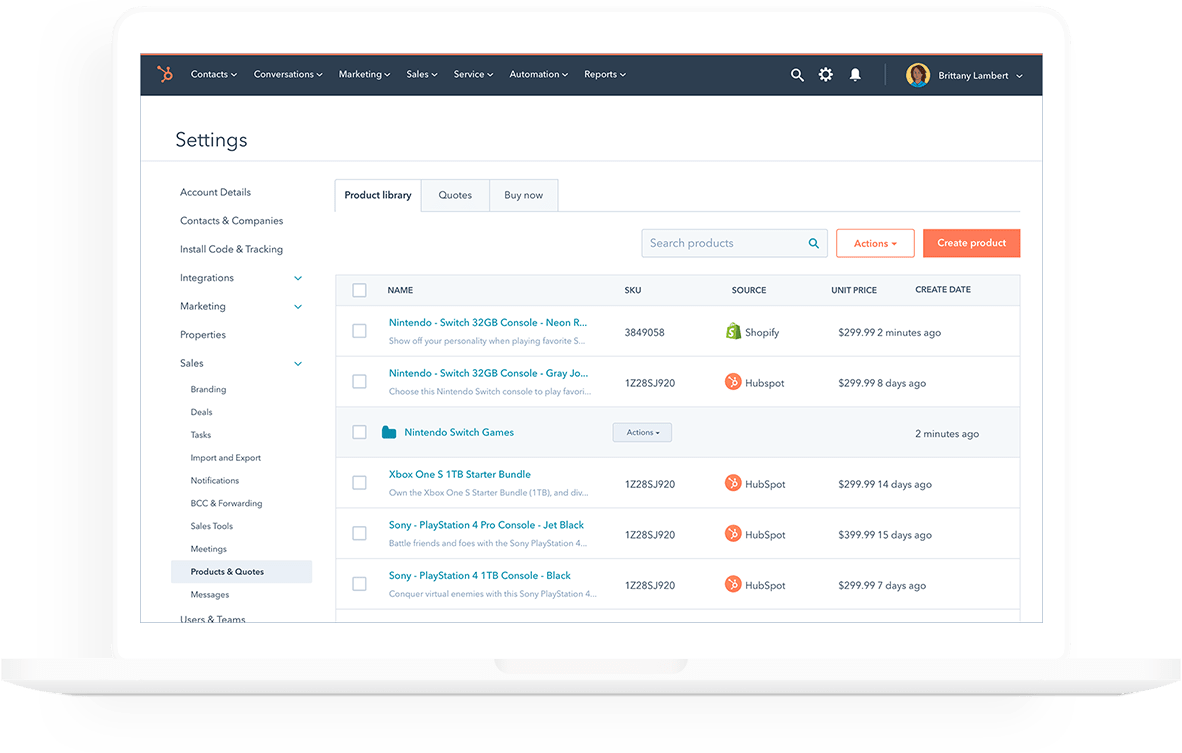
Task: Click the magnifier inside Search products
Action: click(814, 243)
